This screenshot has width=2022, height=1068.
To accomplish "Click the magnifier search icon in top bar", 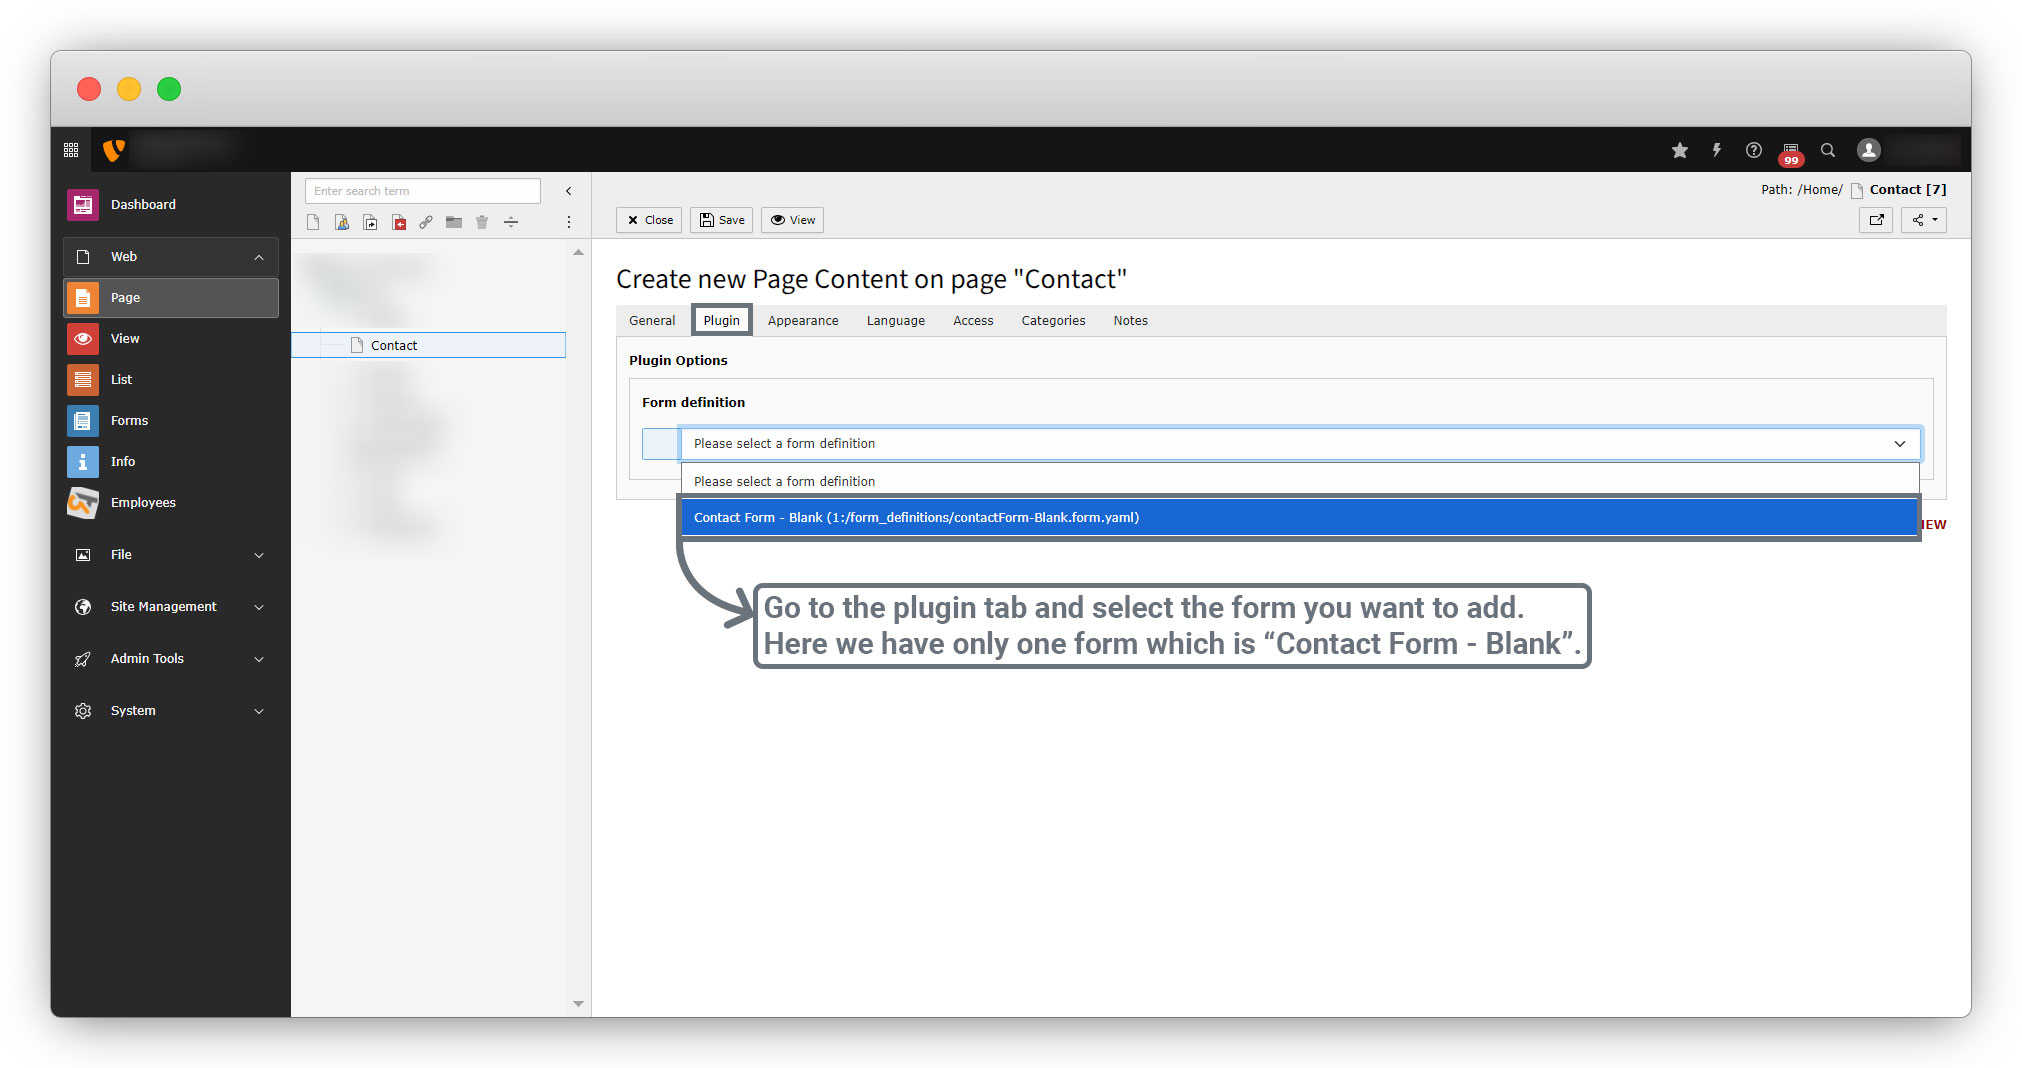I will click(x=1827, y=150).
